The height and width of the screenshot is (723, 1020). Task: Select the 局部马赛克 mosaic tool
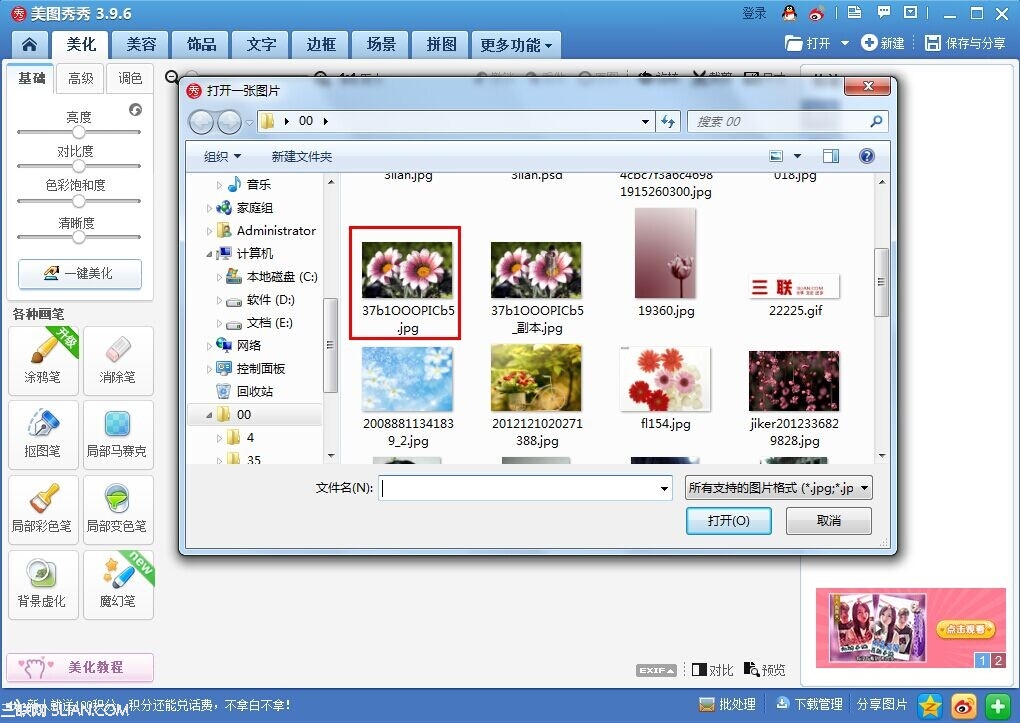click(x=118, y=435)
